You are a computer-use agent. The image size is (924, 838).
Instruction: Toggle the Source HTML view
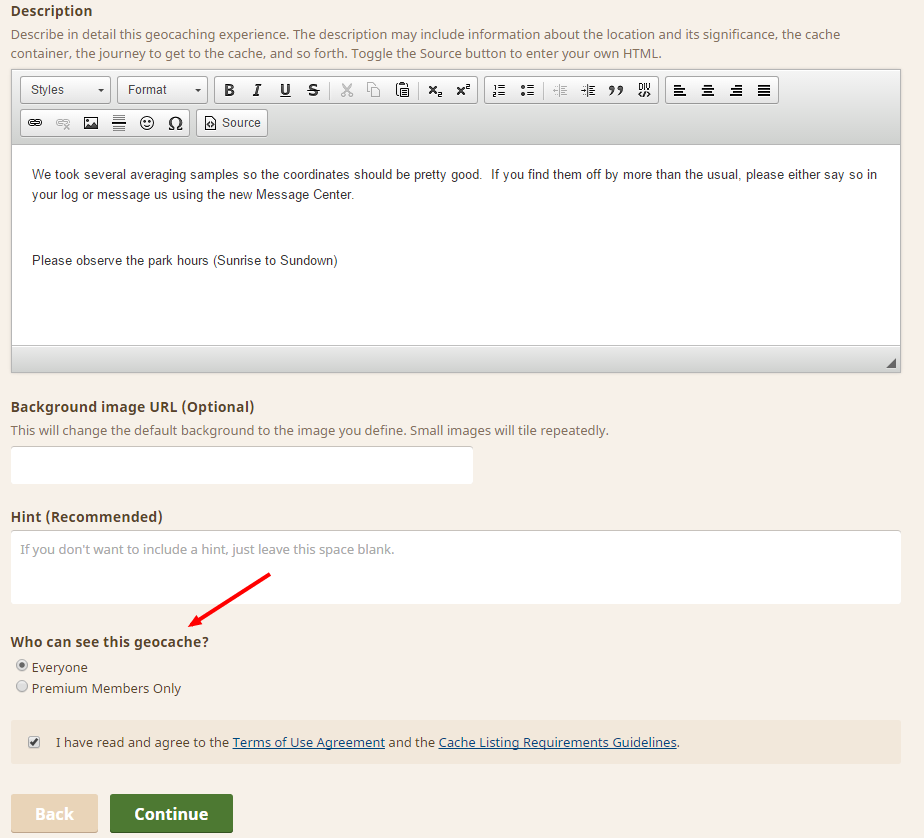[x=232, y=123]
